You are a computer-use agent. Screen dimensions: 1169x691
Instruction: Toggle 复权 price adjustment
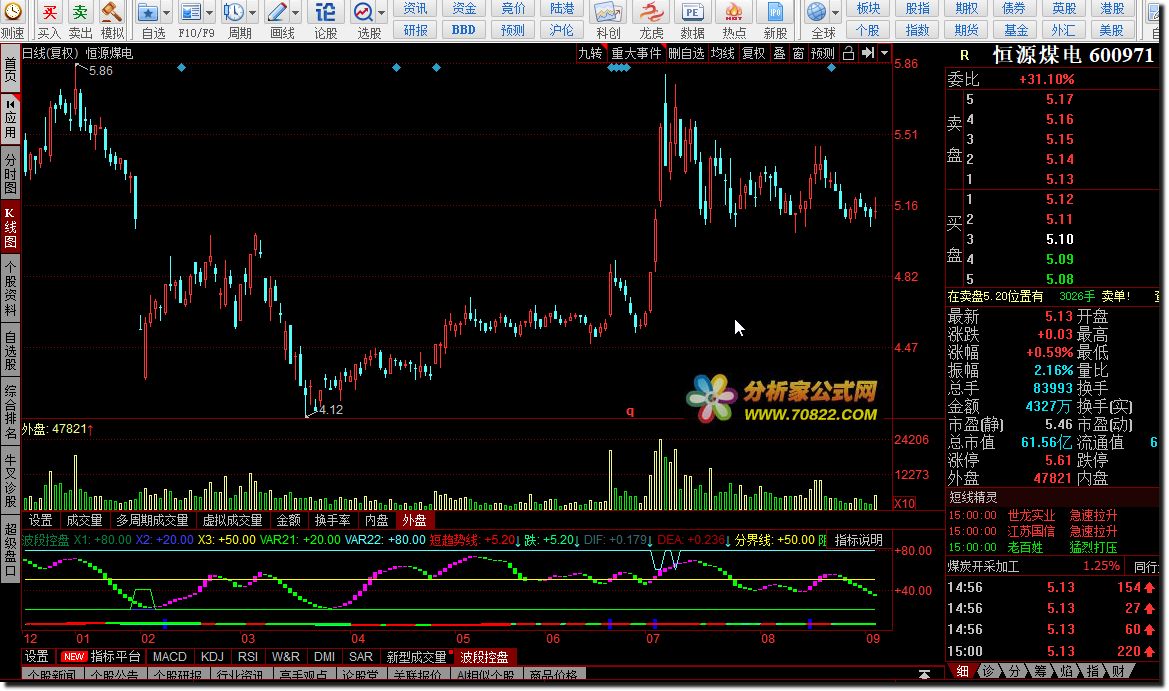[754, 53]
